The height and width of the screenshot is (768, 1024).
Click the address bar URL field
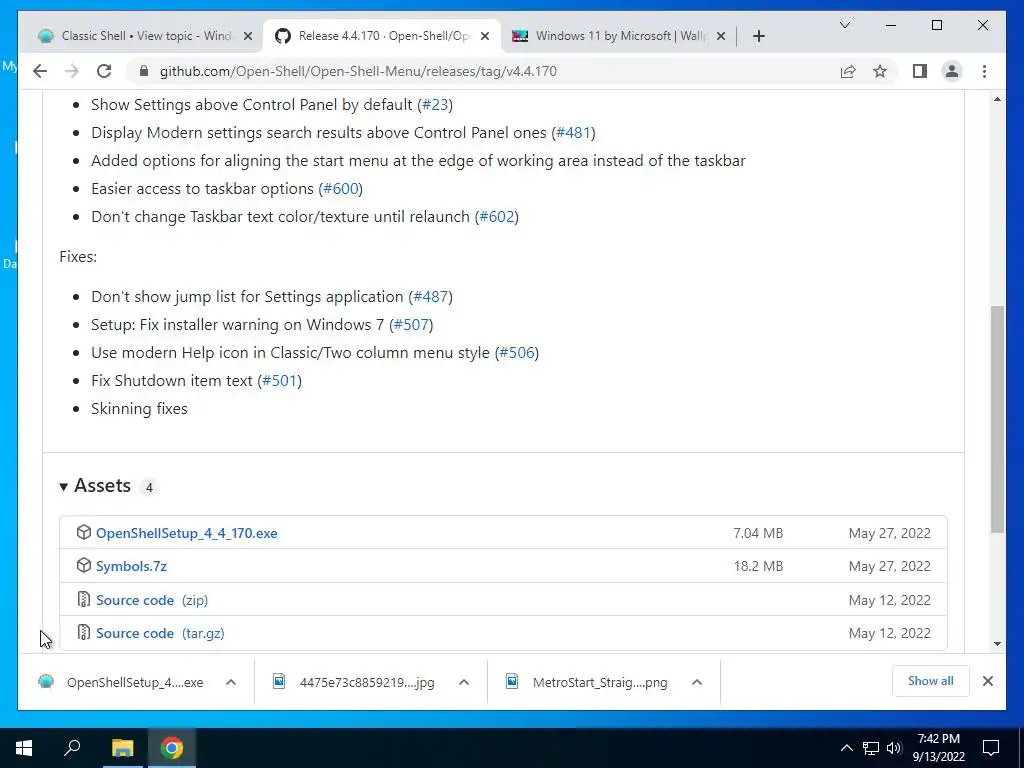tap(358, 71)
